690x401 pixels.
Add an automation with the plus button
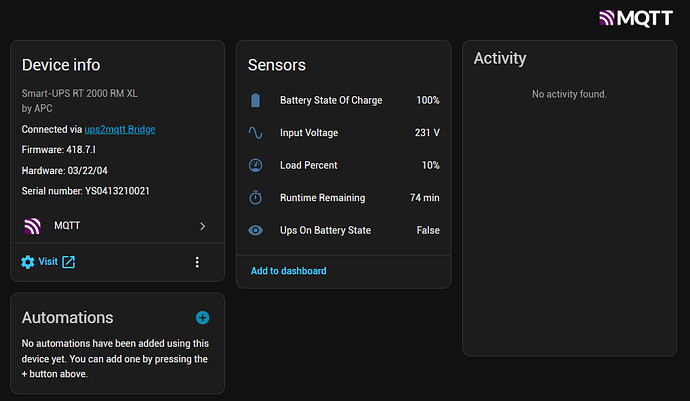(202, 317)
